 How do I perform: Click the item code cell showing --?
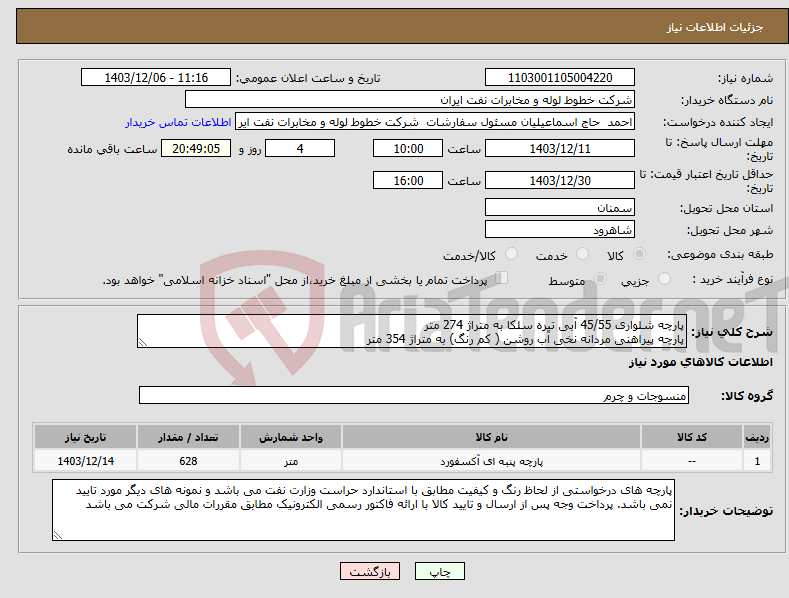pos(692,461)
